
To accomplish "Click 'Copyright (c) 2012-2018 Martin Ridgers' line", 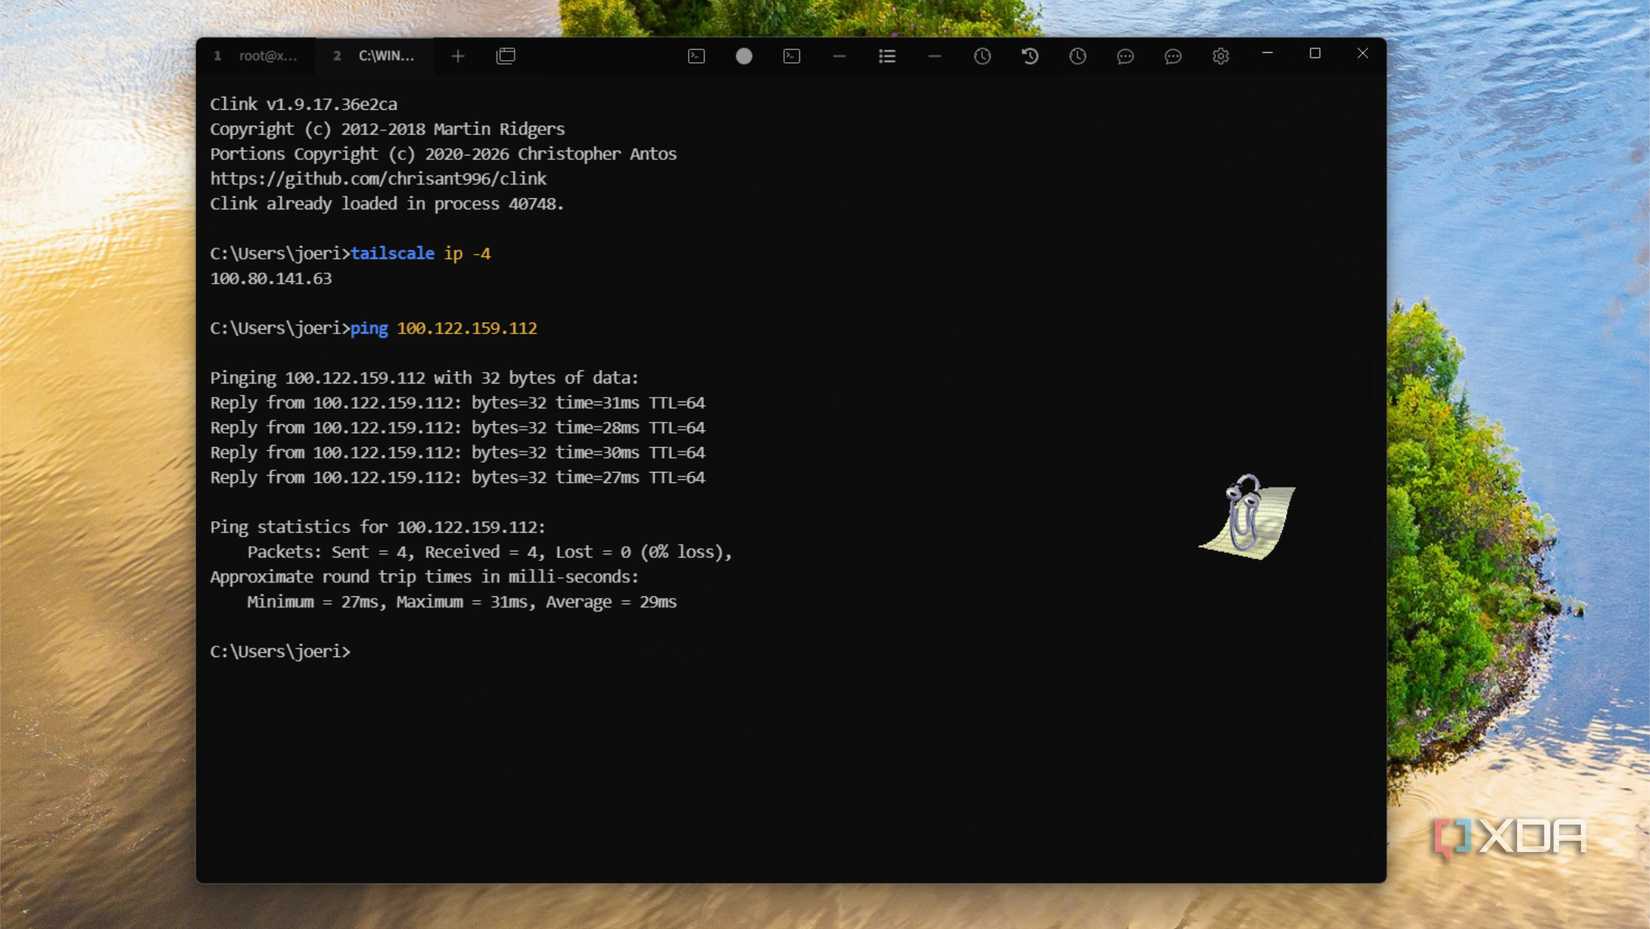I will click(387, 129).
